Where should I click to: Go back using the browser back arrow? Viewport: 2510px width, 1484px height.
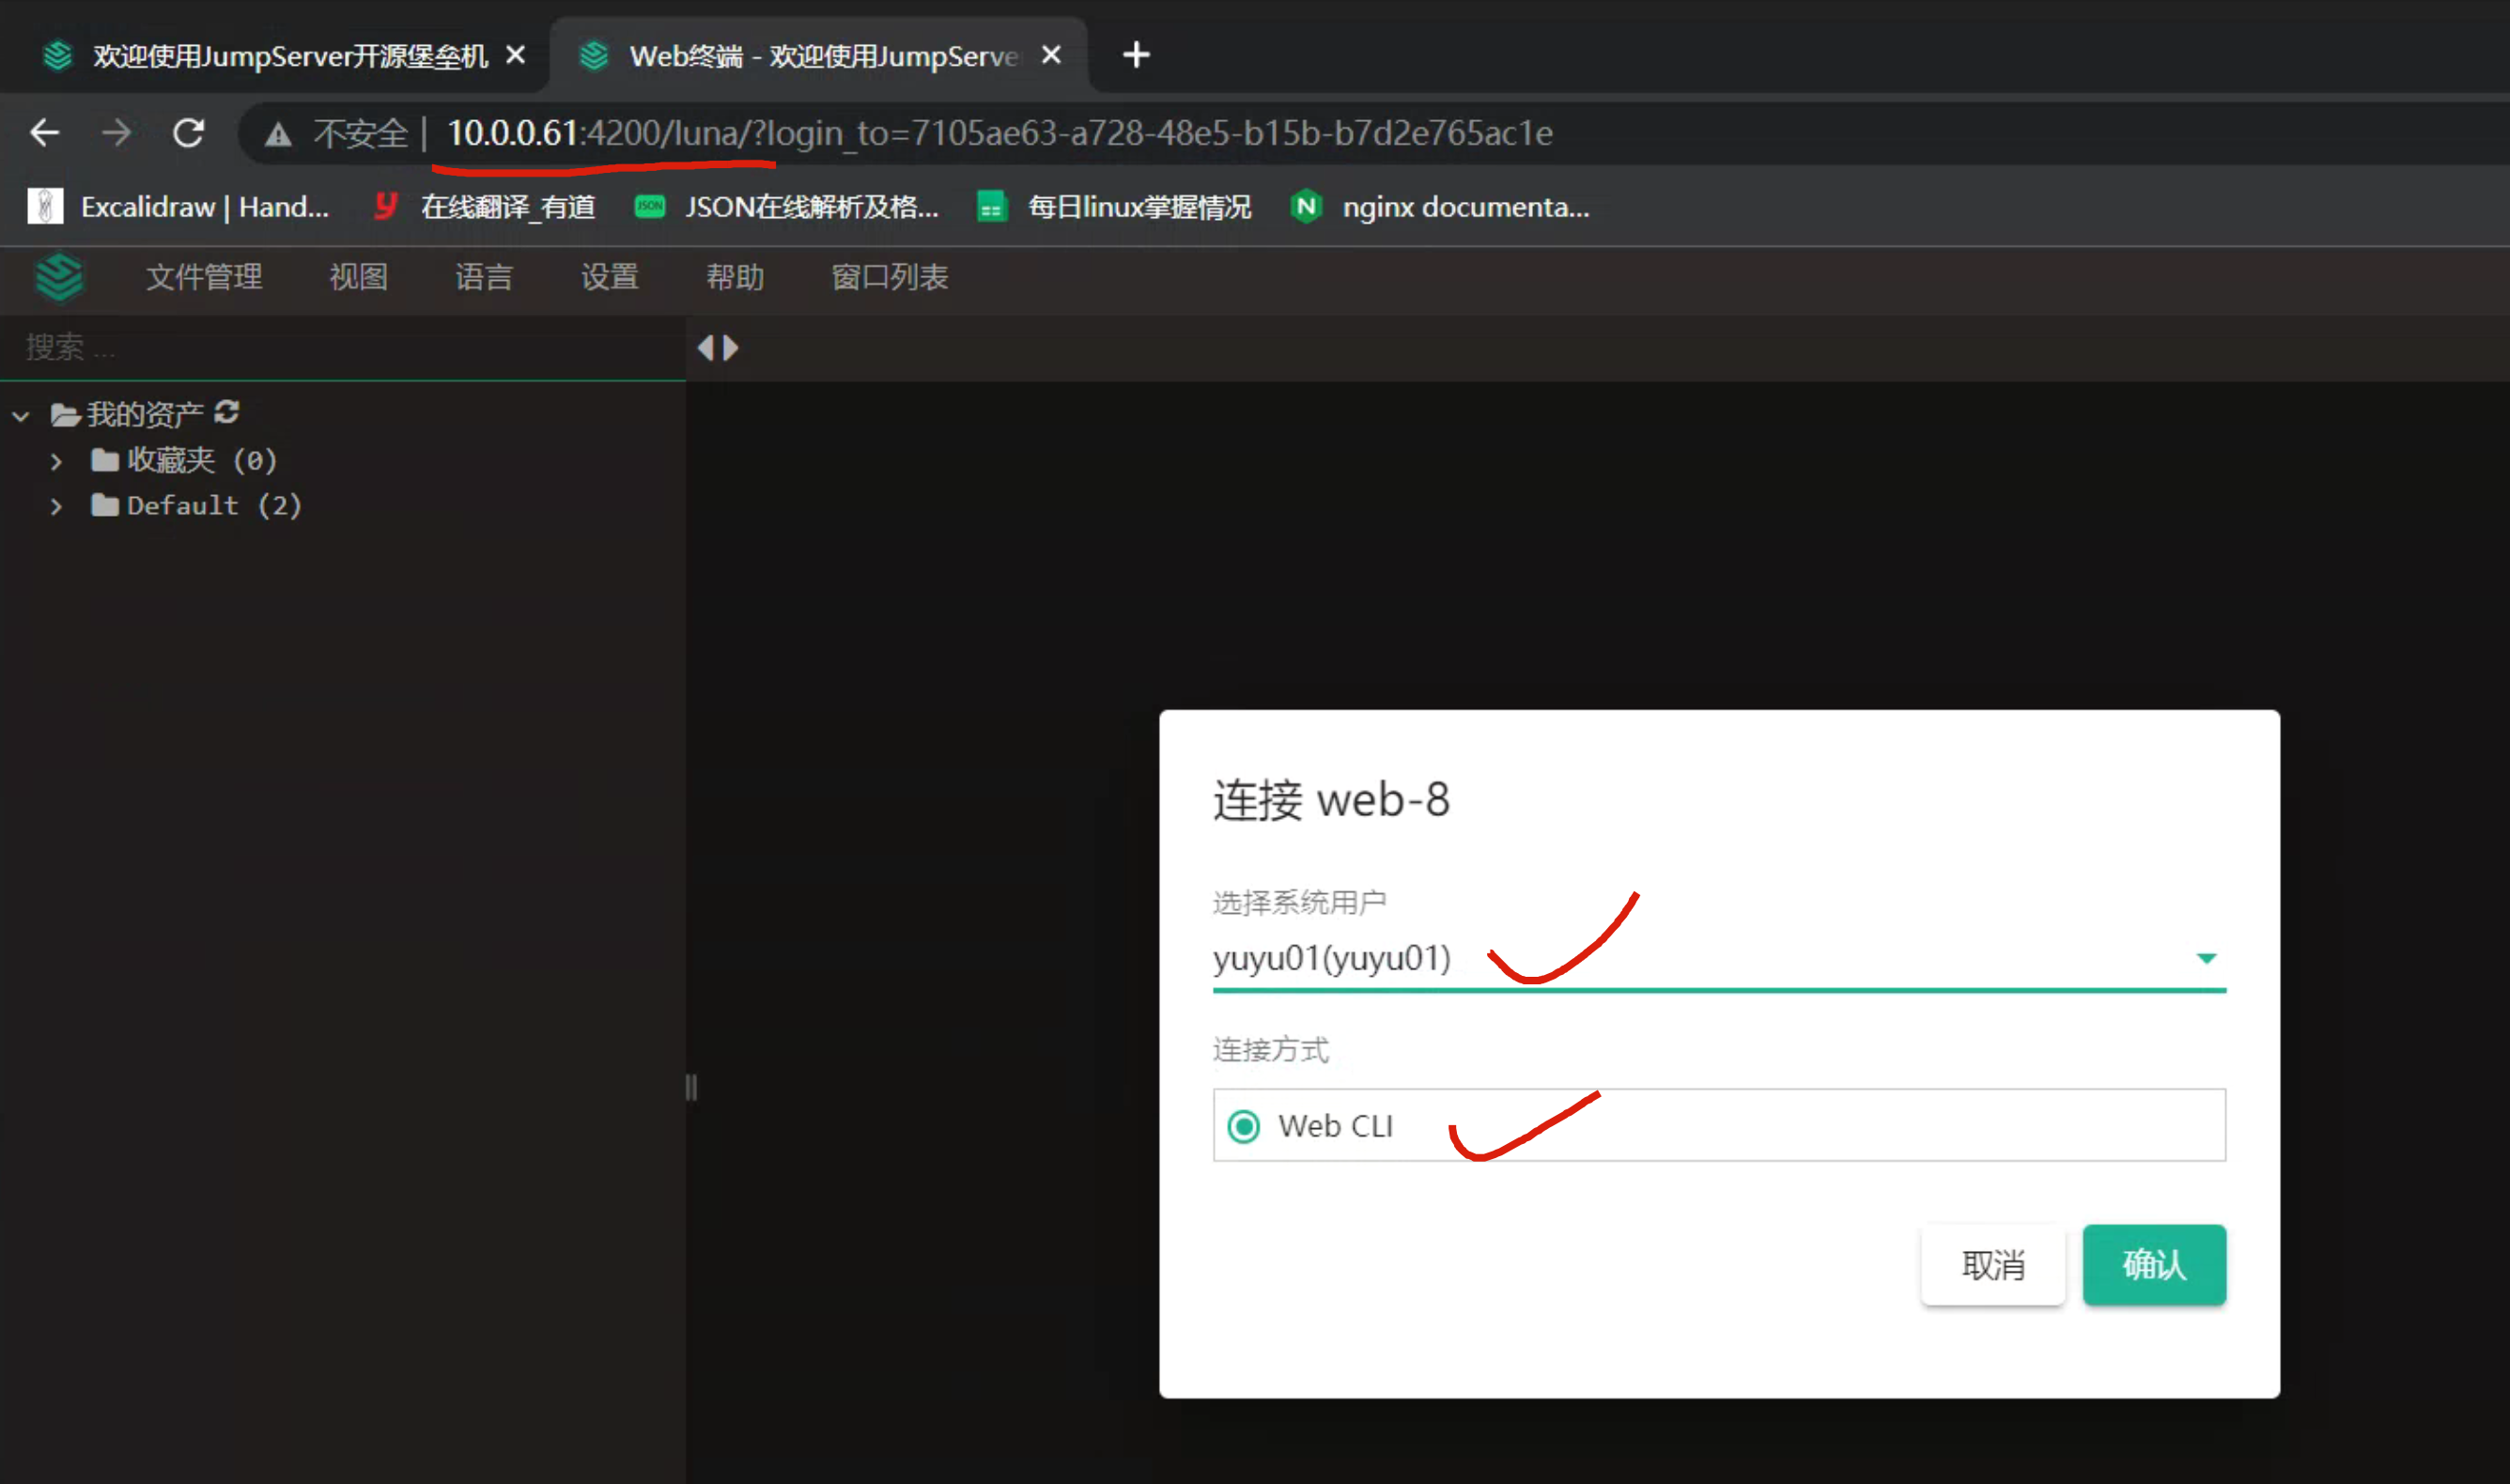45,132
